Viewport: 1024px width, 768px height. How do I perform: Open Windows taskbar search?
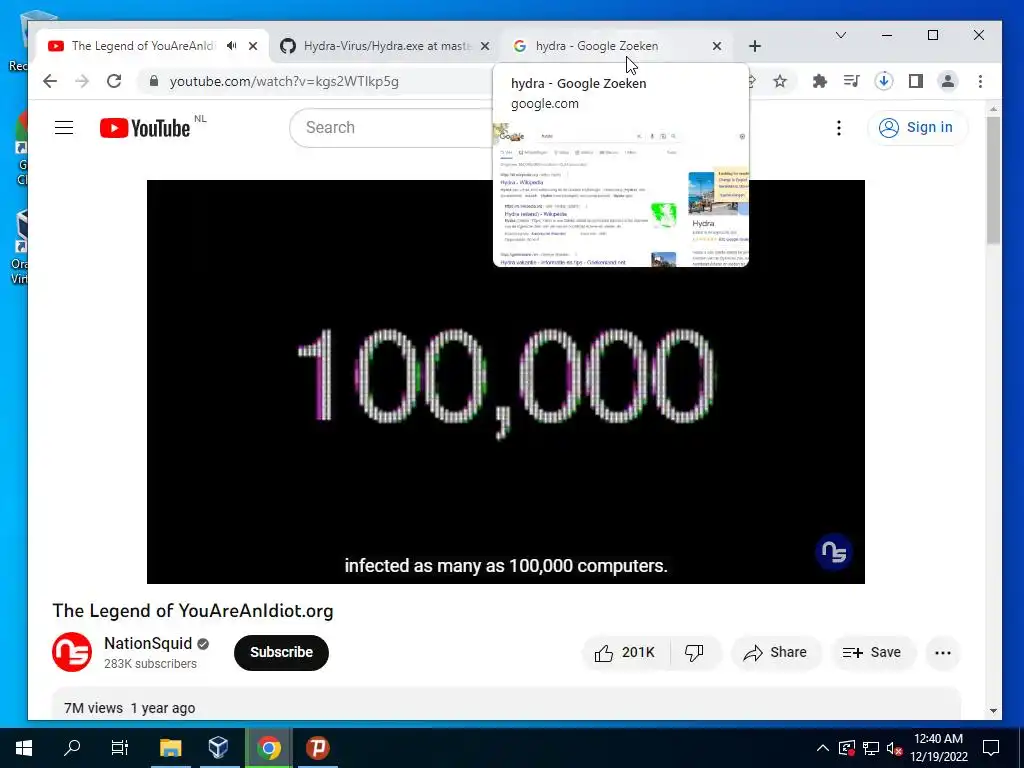72,748
